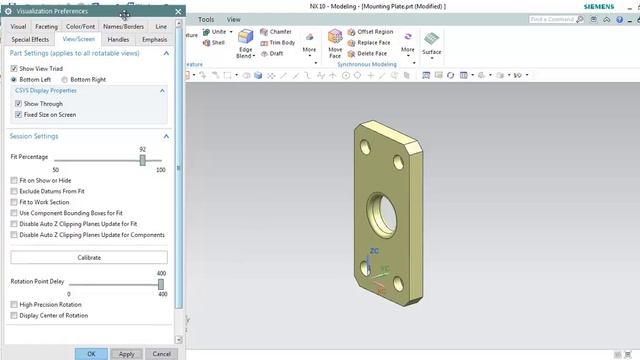Viewport: 640px width, 360px height.
Task: Switch to the Handles tab
Action: [x=118, y=40]
